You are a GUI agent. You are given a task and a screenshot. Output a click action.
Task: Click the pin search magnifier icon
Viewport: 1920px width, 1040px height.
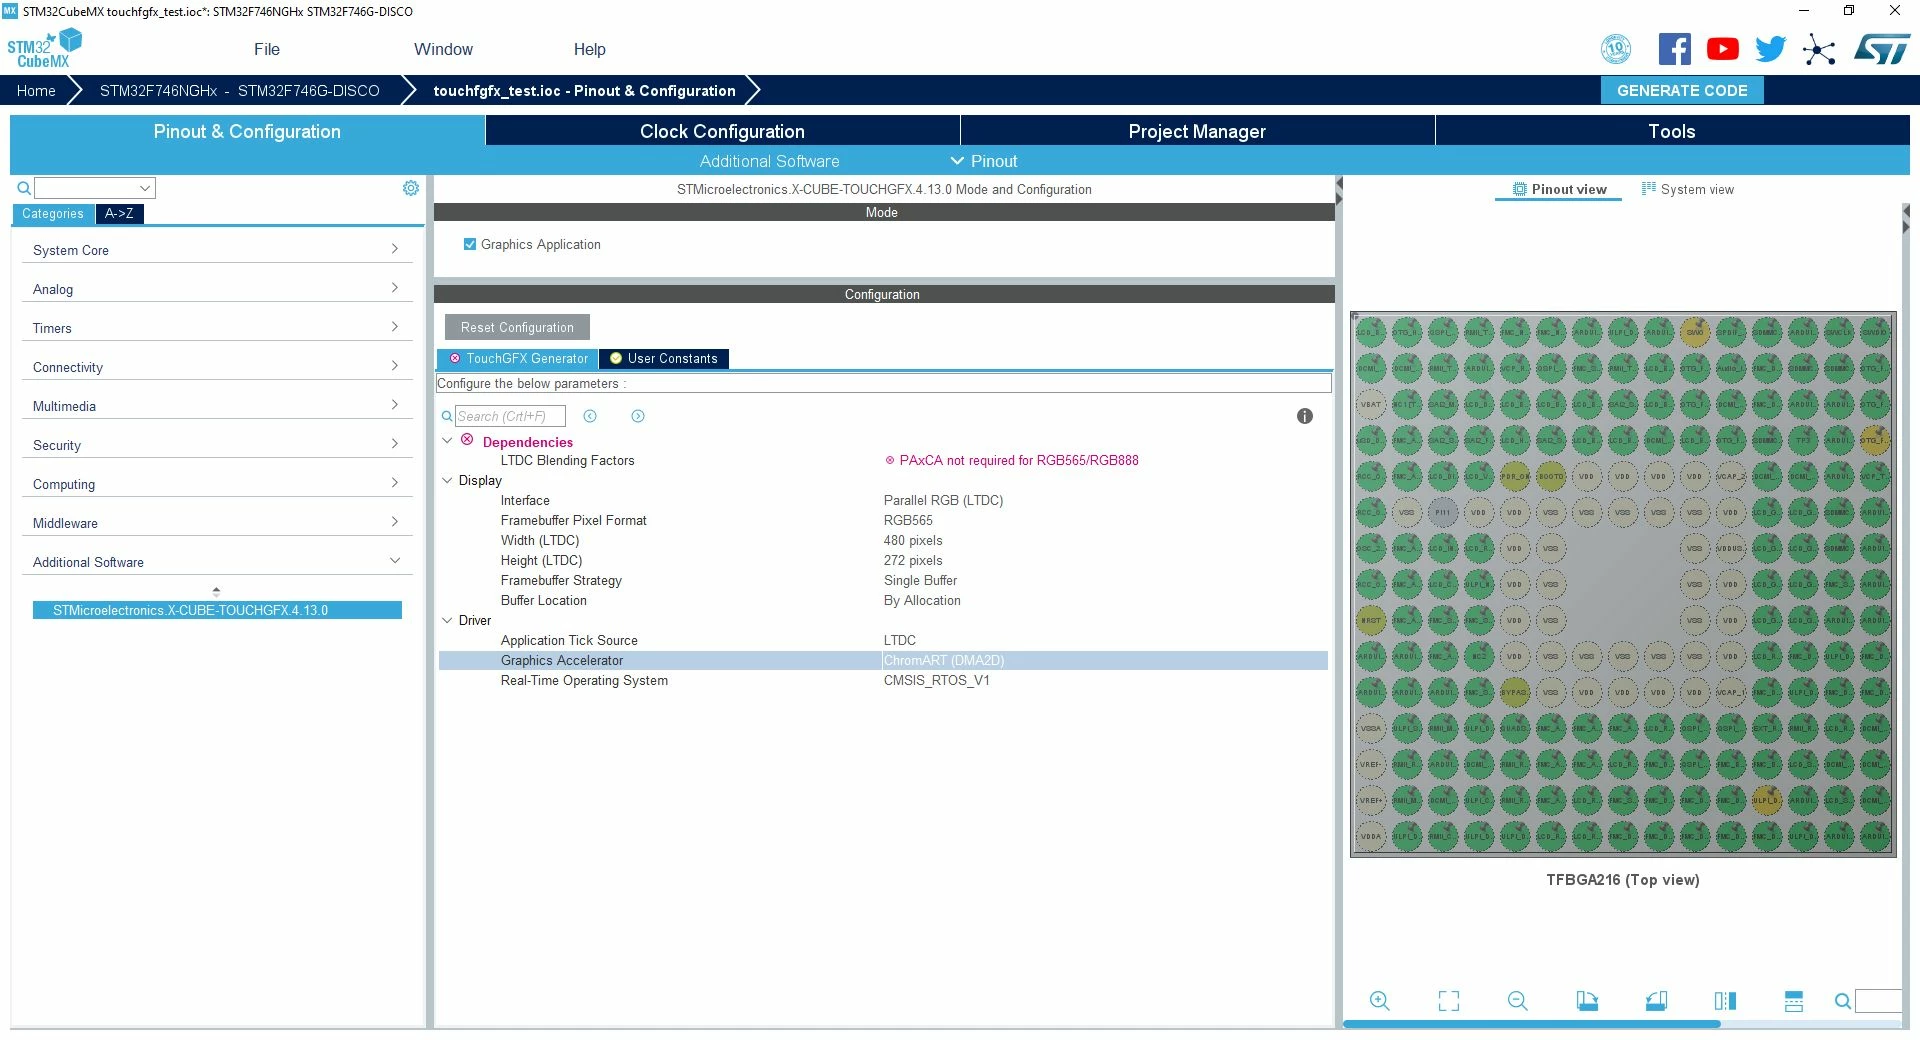(x=1843, y=1001)
